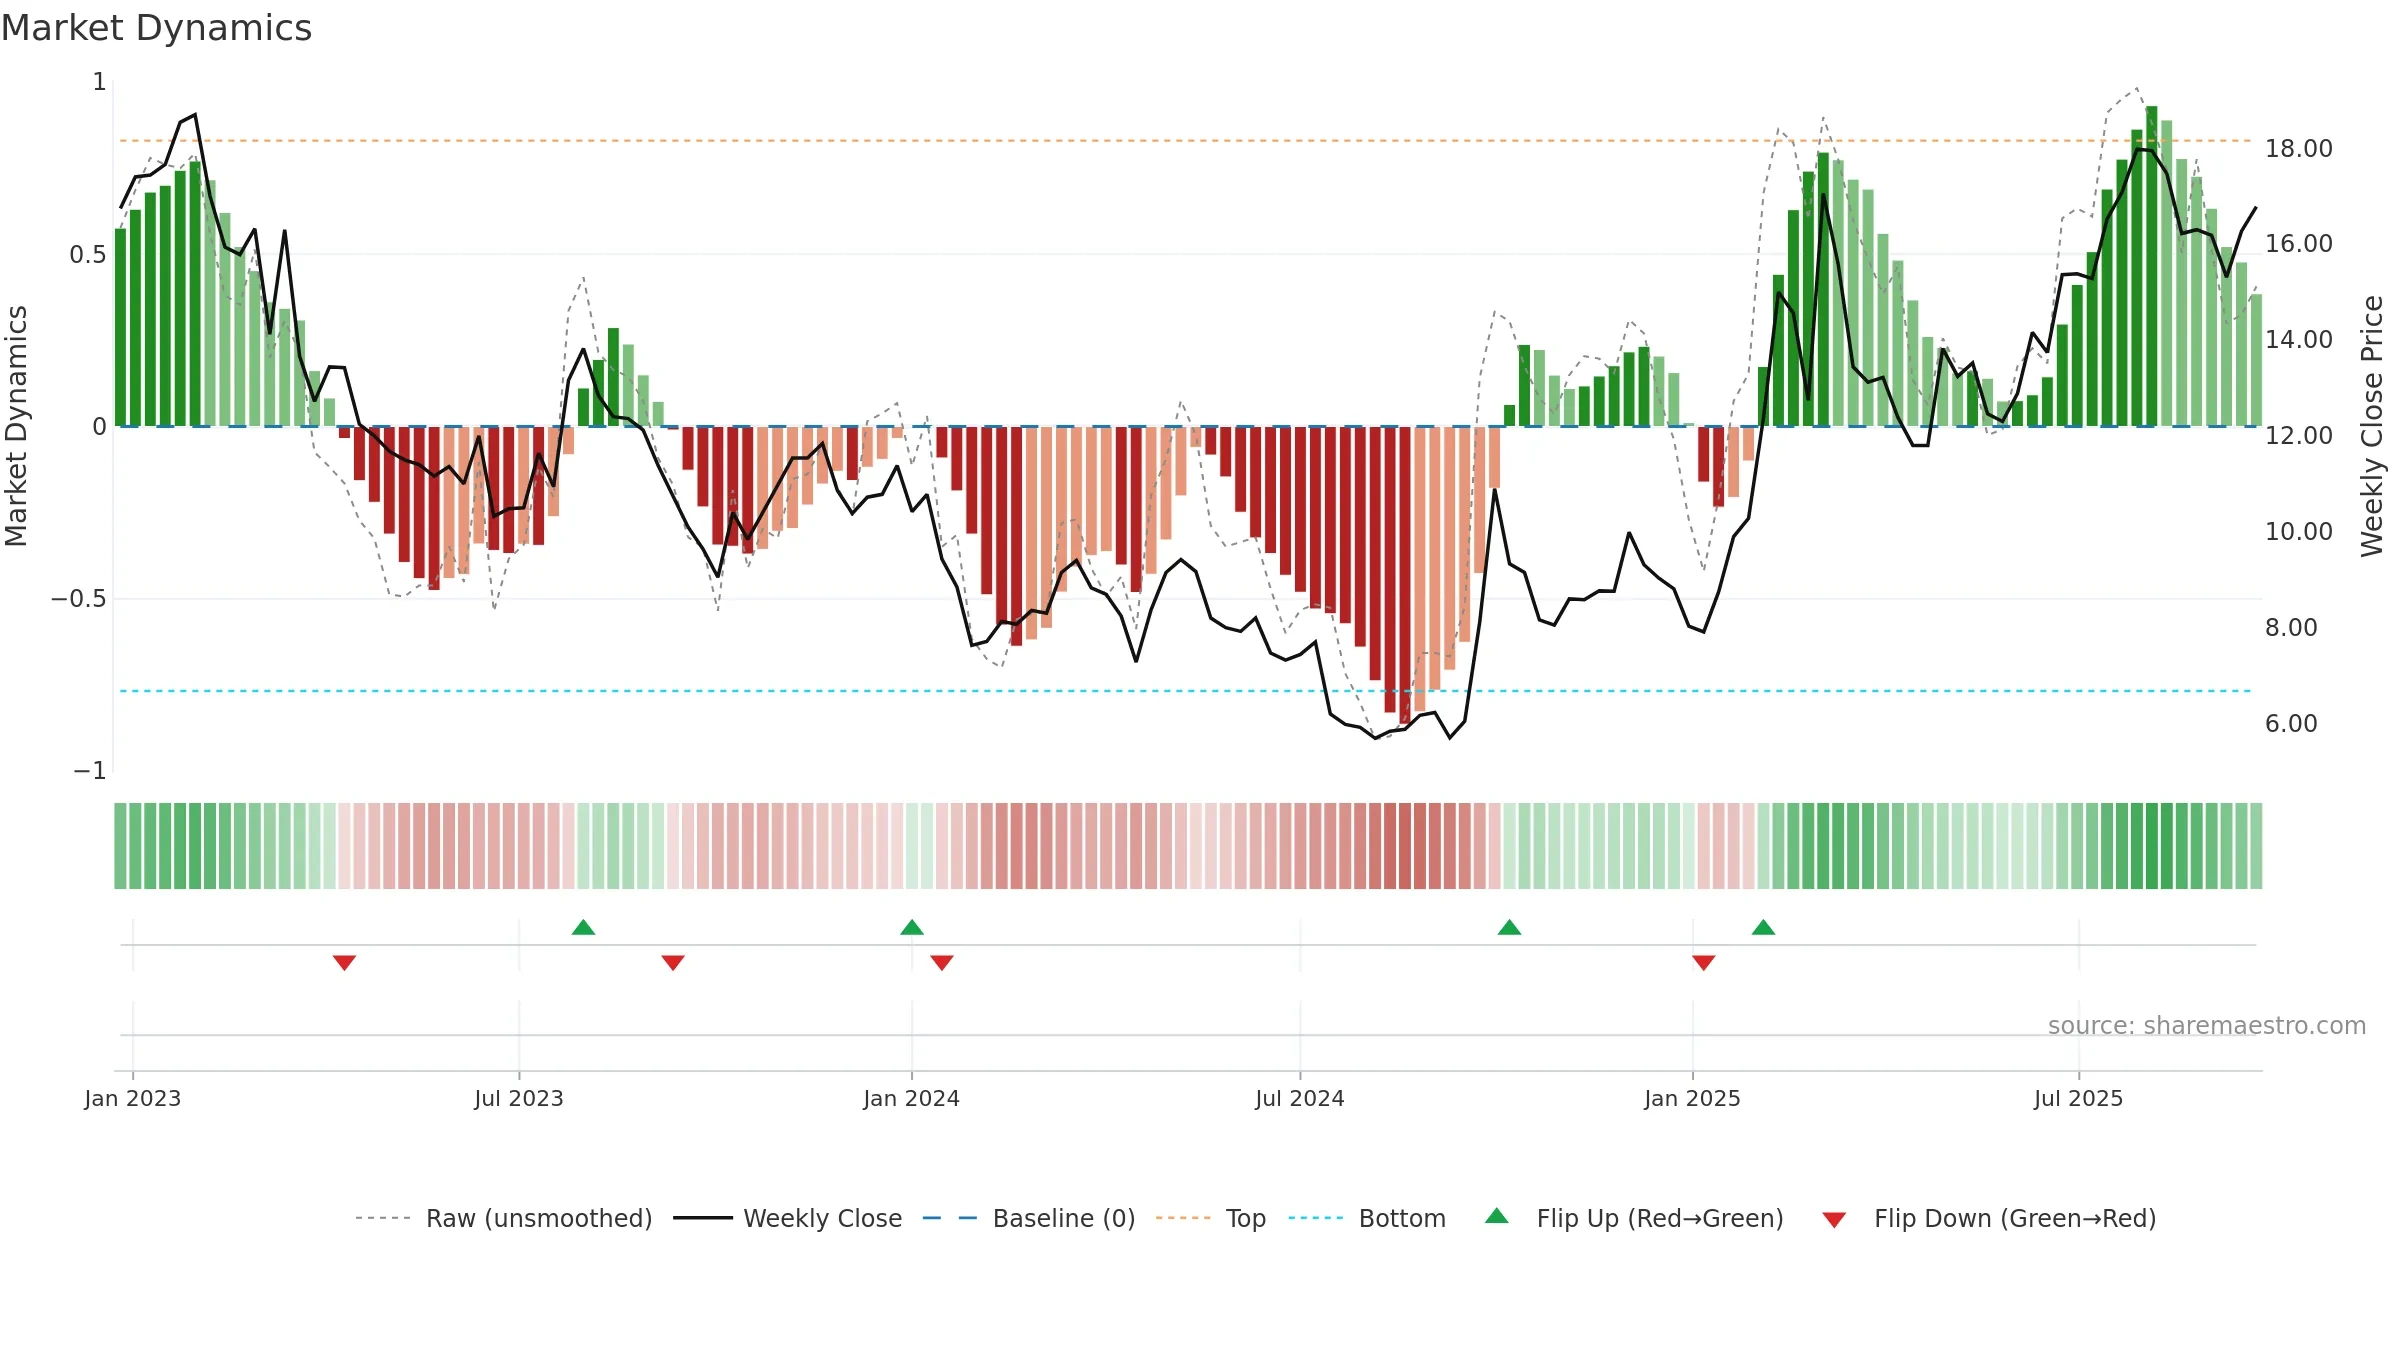2400x1350 pixels.
Task: Click the Jul 2023 axis label
Action: [x=519, y=1098]
